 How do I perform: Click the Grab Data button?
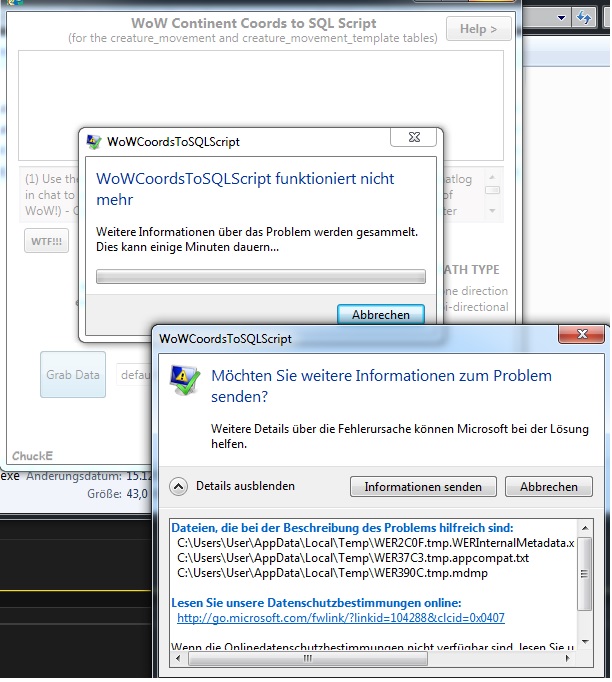pos(73,374)
